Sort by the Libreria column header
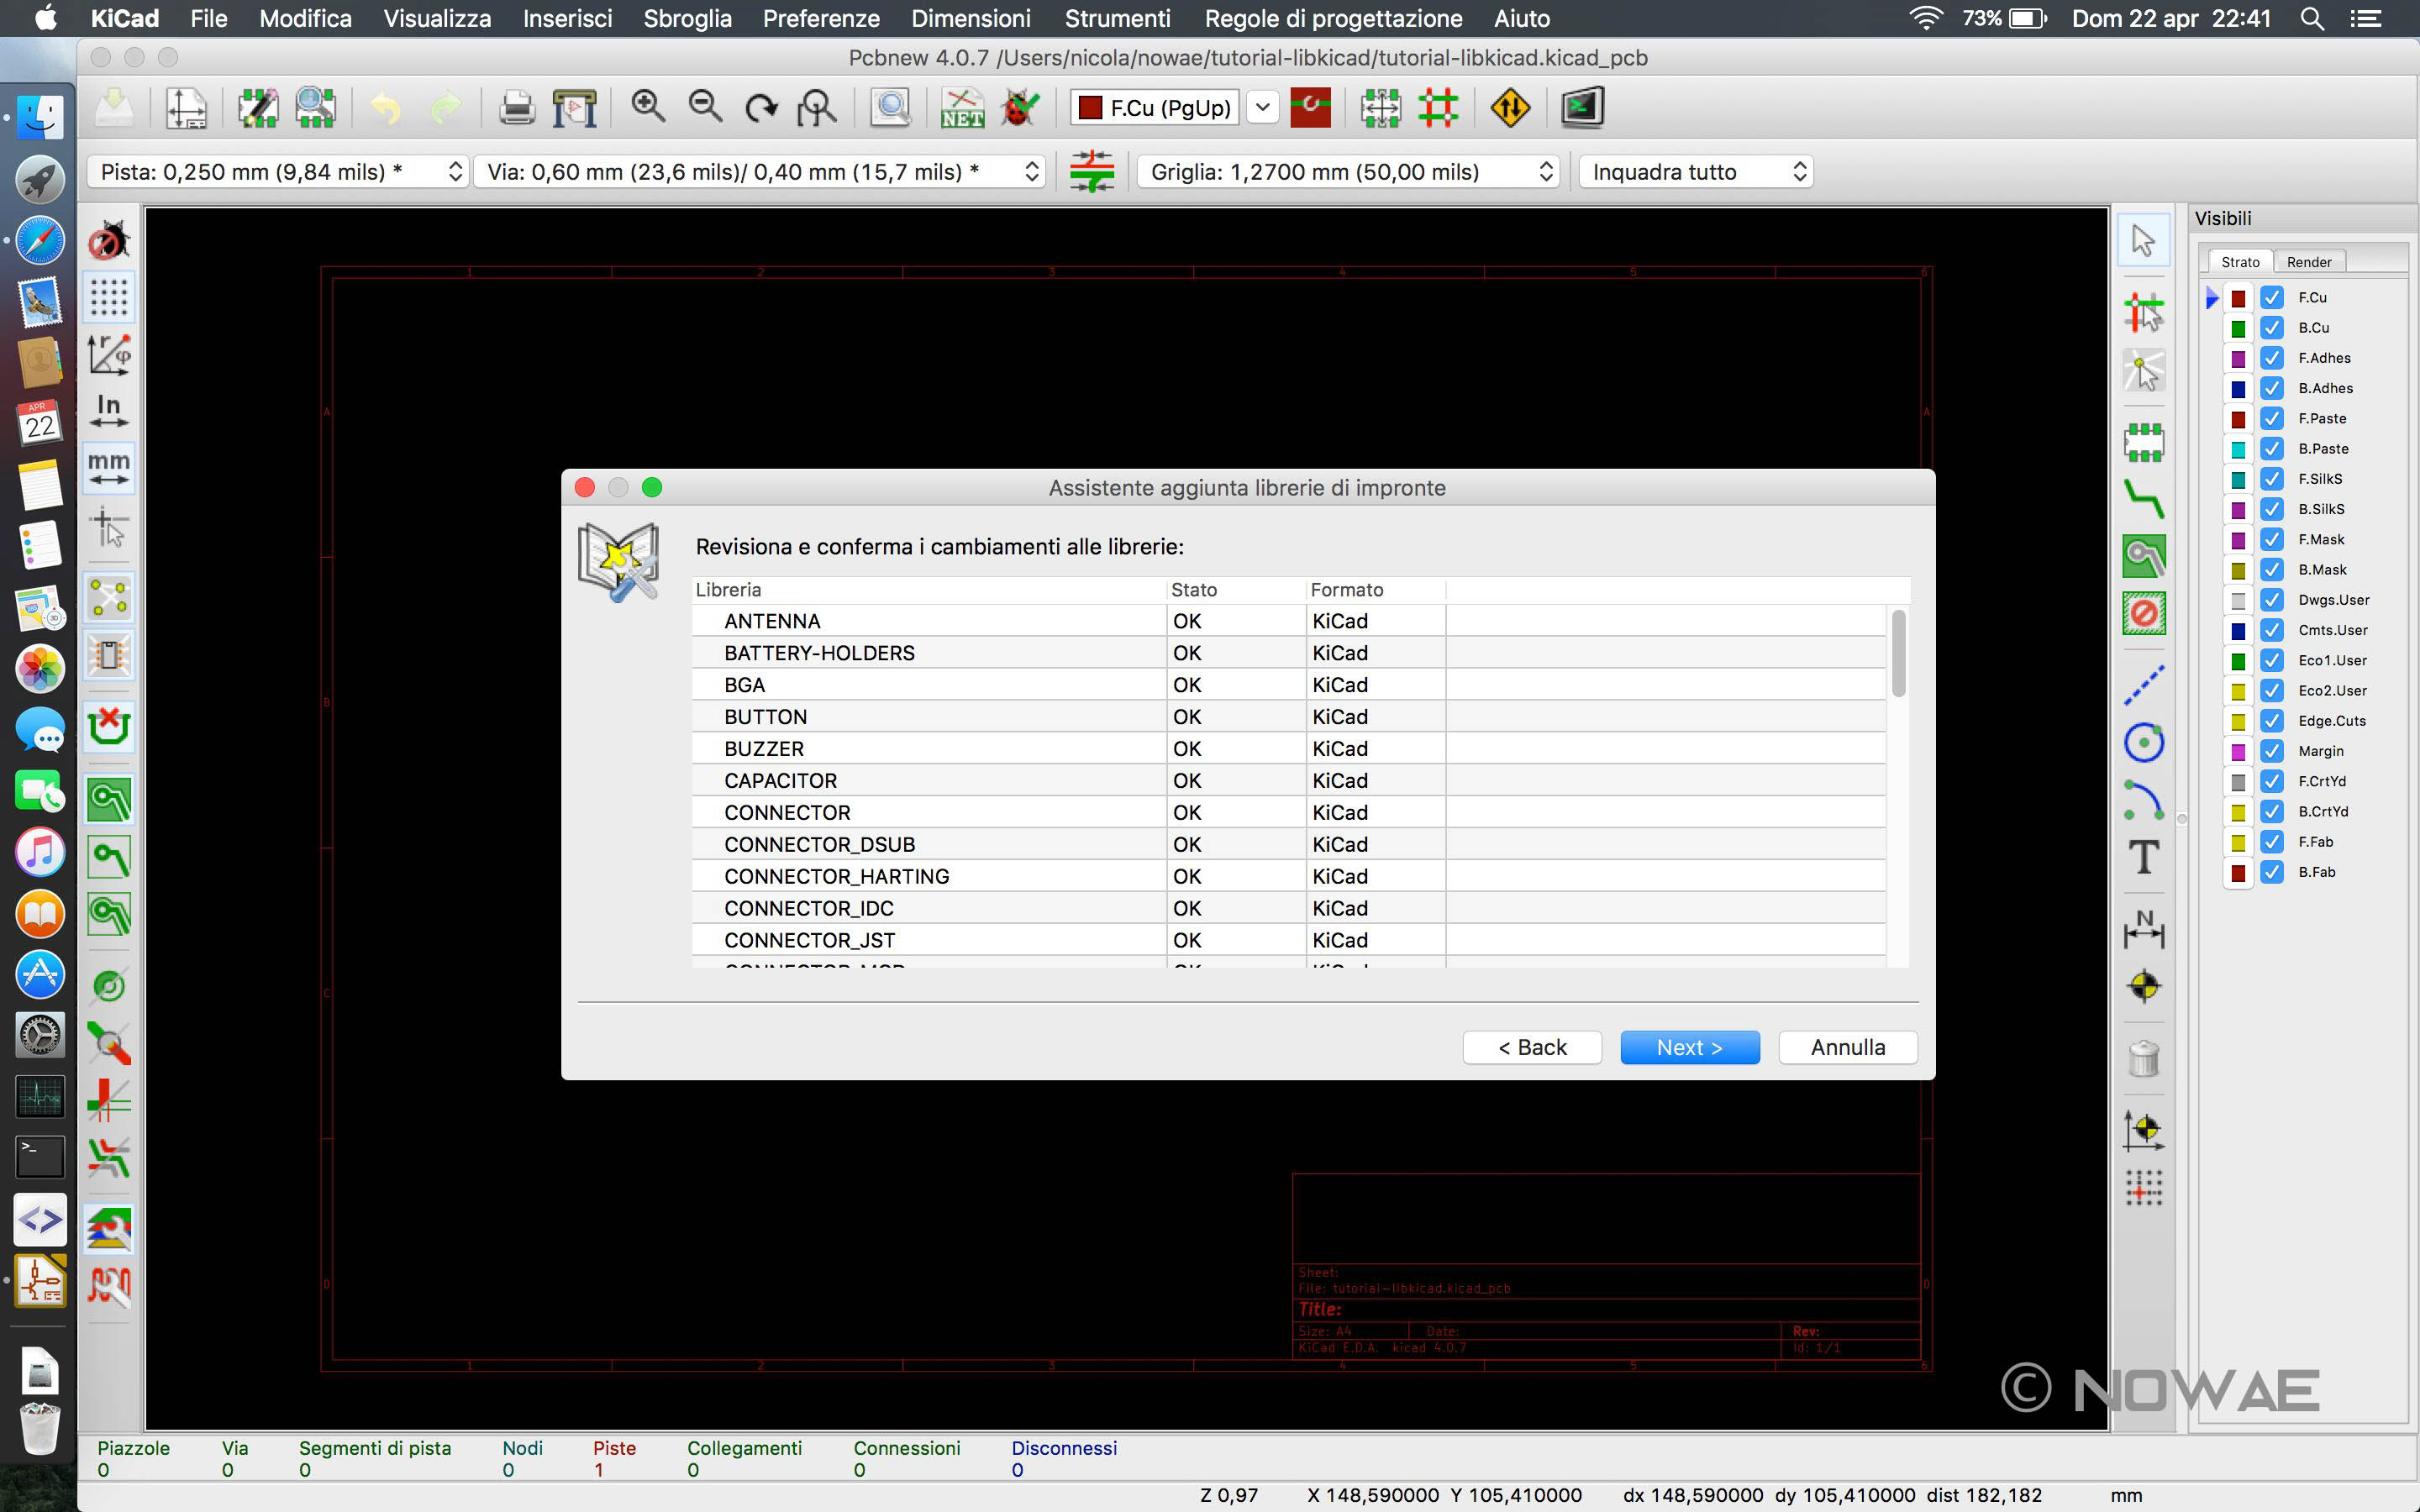 929,590
